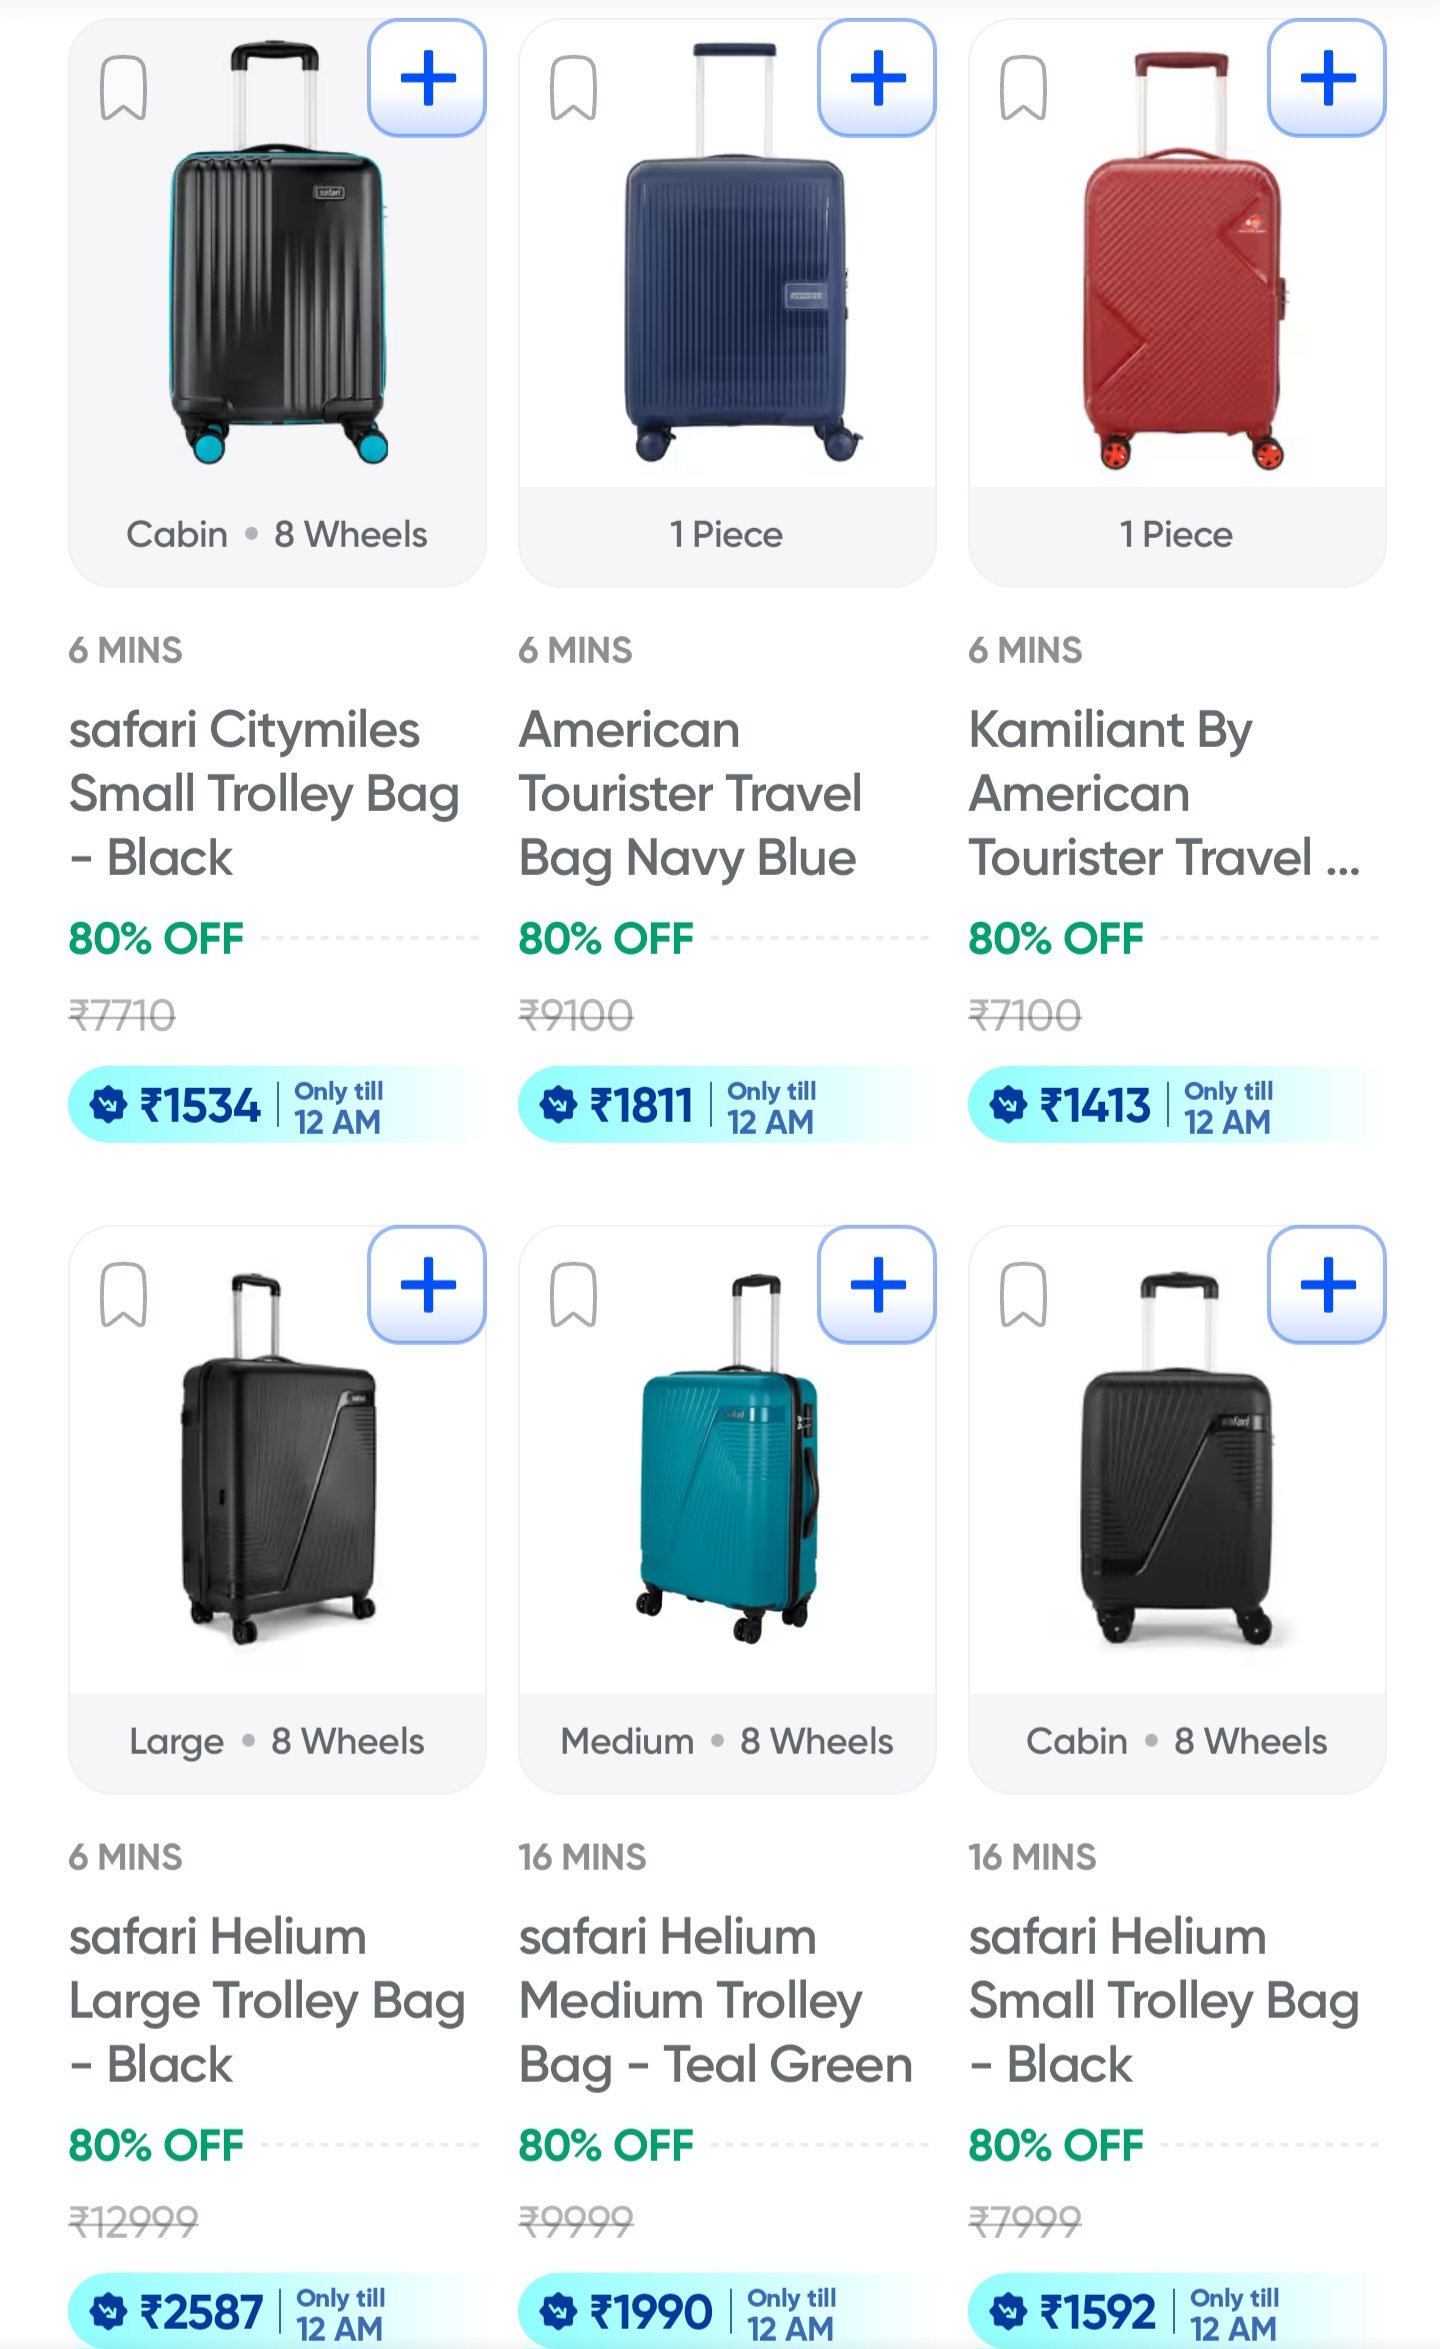Add safari Helium Small Black bag to cart

(1327, 1285)
